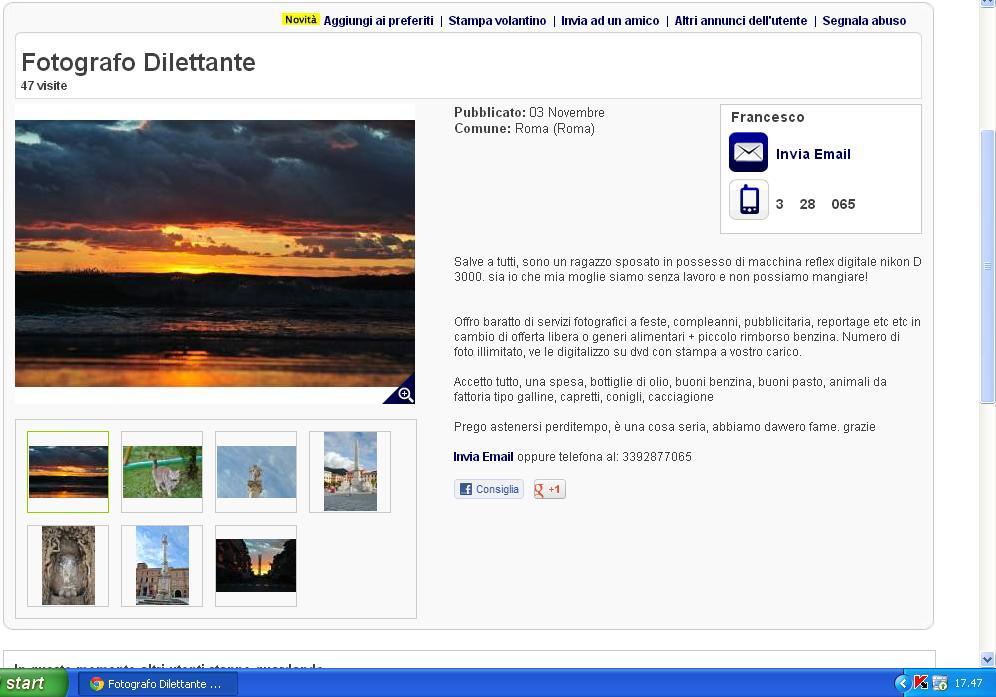This screenshot has width=996, height=697.
Task: Click Facebook Consiglia button
Action: [489, 489]
